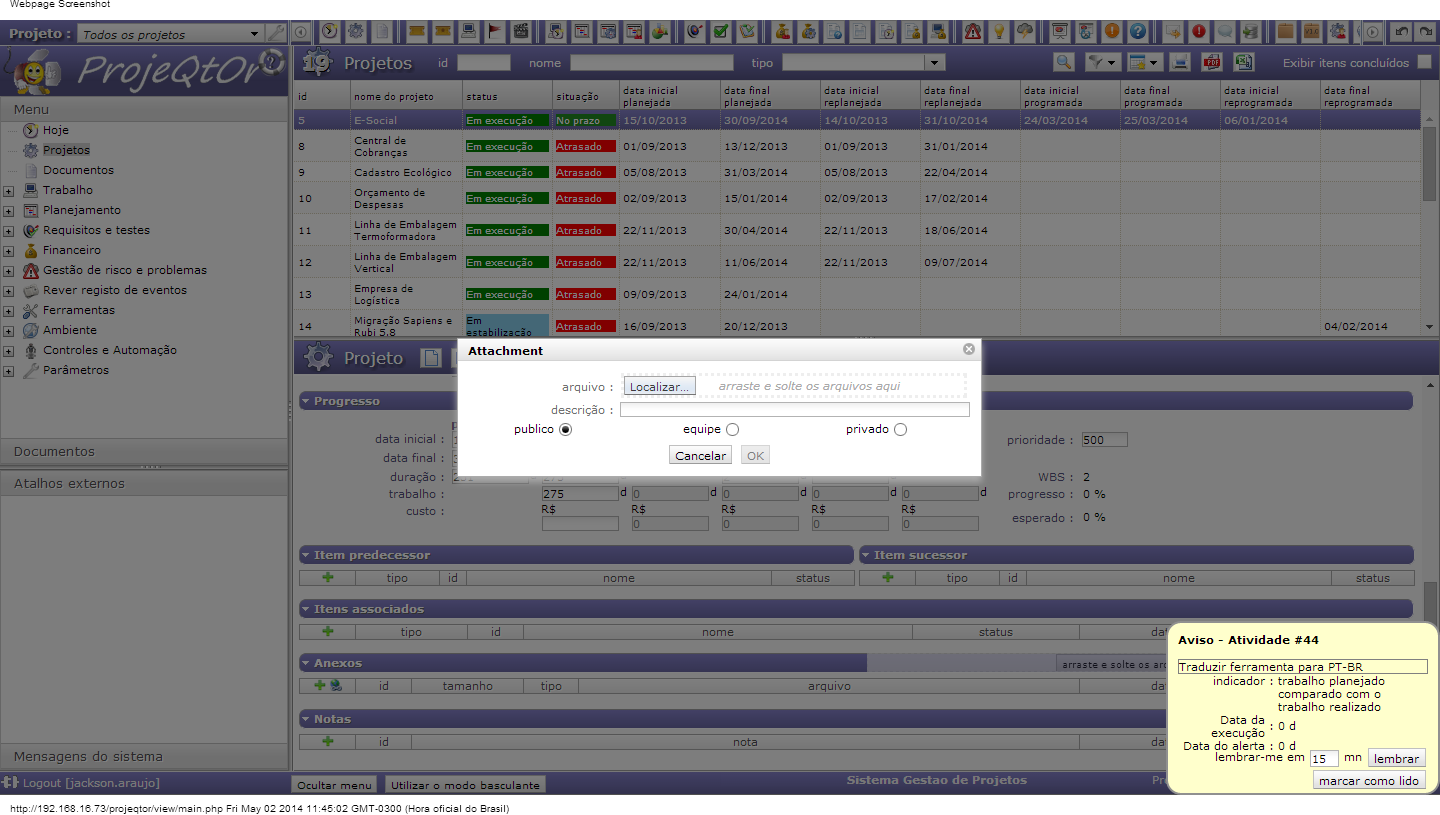Viewport: 1440px width, 815px height.
Task: Open the 'Todos os projetos' project dropdown
Action: pyautogui.click(x=255, y=34)
